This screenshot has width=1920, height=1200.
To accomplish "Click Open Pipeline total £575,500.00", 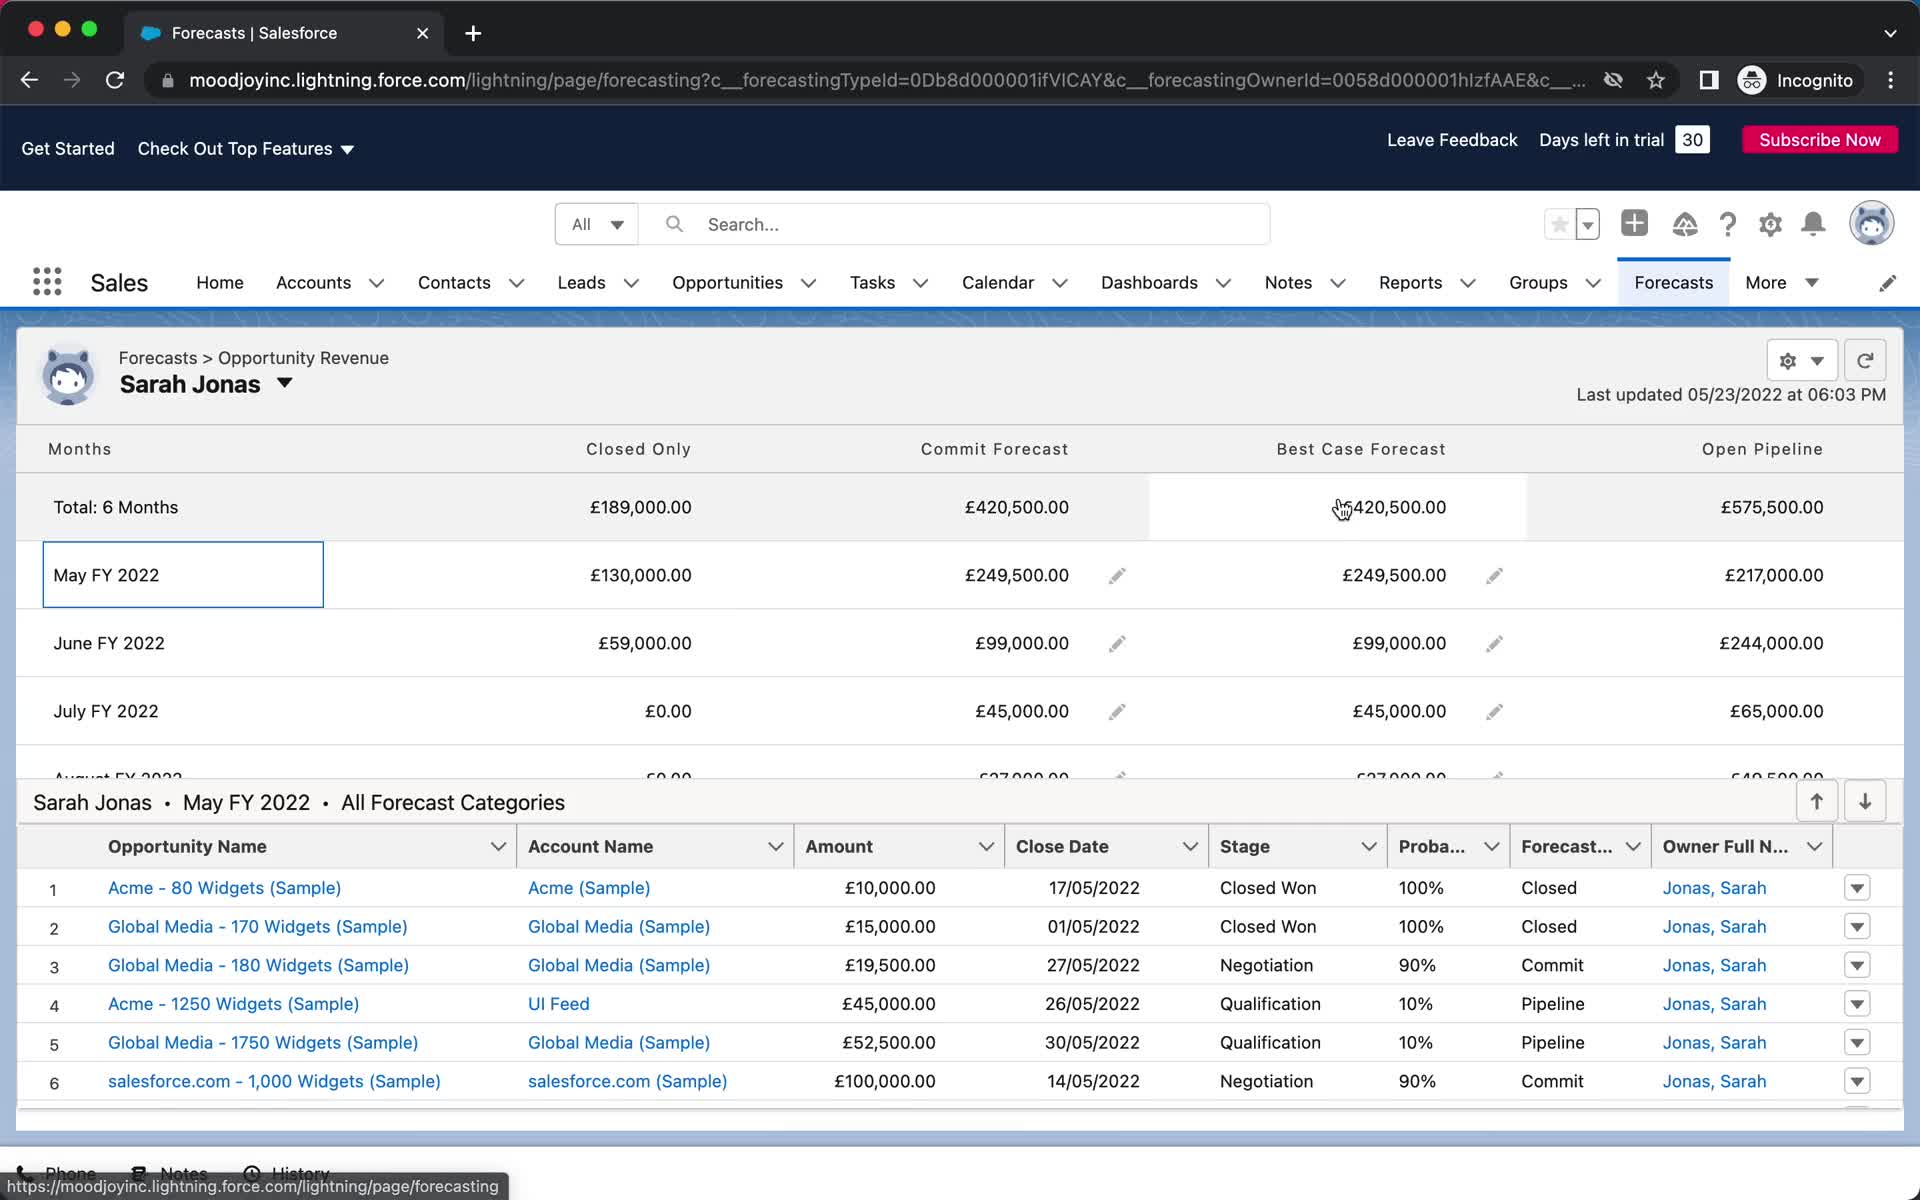I will (1772, 507).
